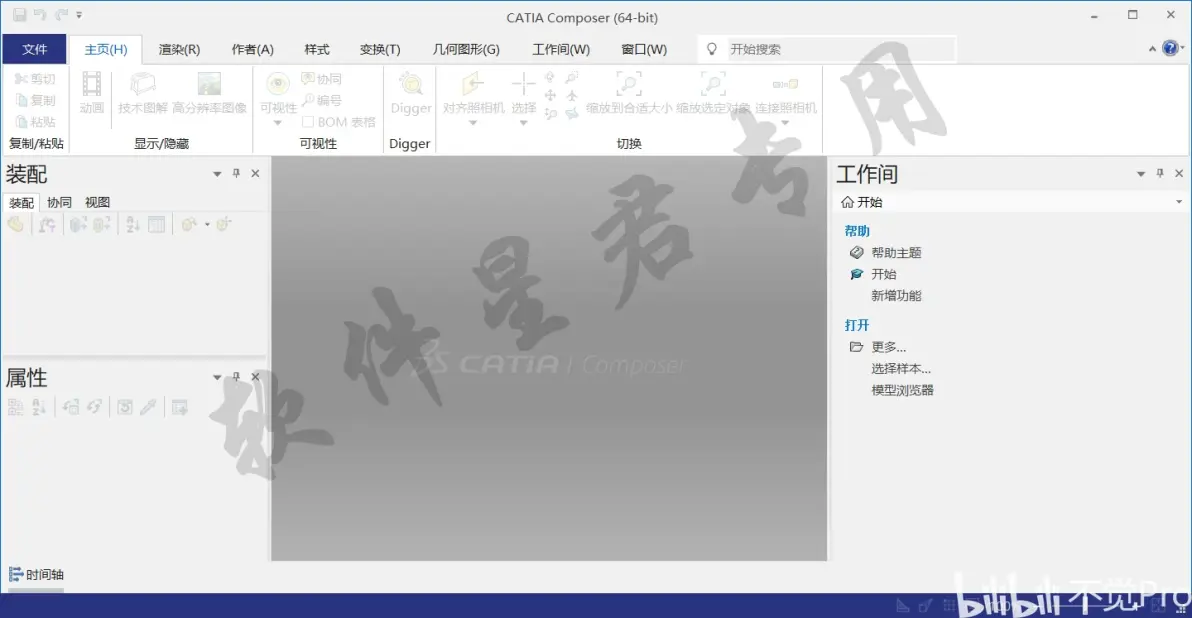
Task: Click the Save icon in quick access toolbar
Action: click(20, 14)
